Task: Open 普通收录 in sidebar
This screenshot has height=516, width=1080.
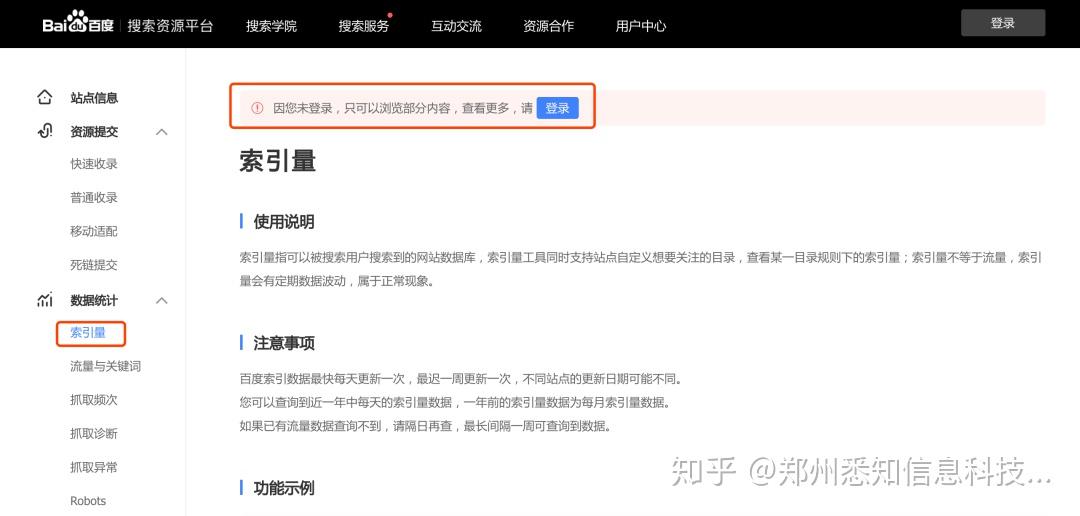Action: pos(94,198)
